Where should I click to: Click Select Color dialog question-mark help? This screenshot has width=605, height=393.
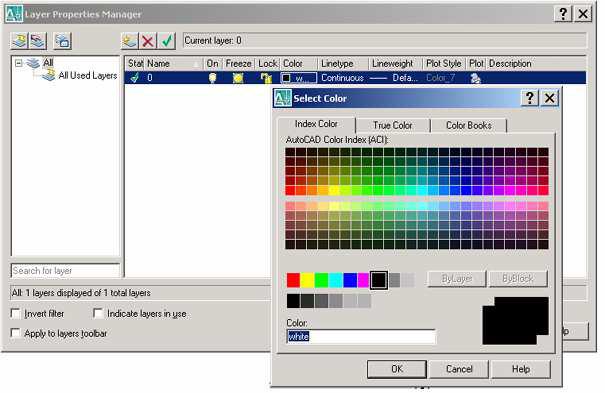pos(530,98)
